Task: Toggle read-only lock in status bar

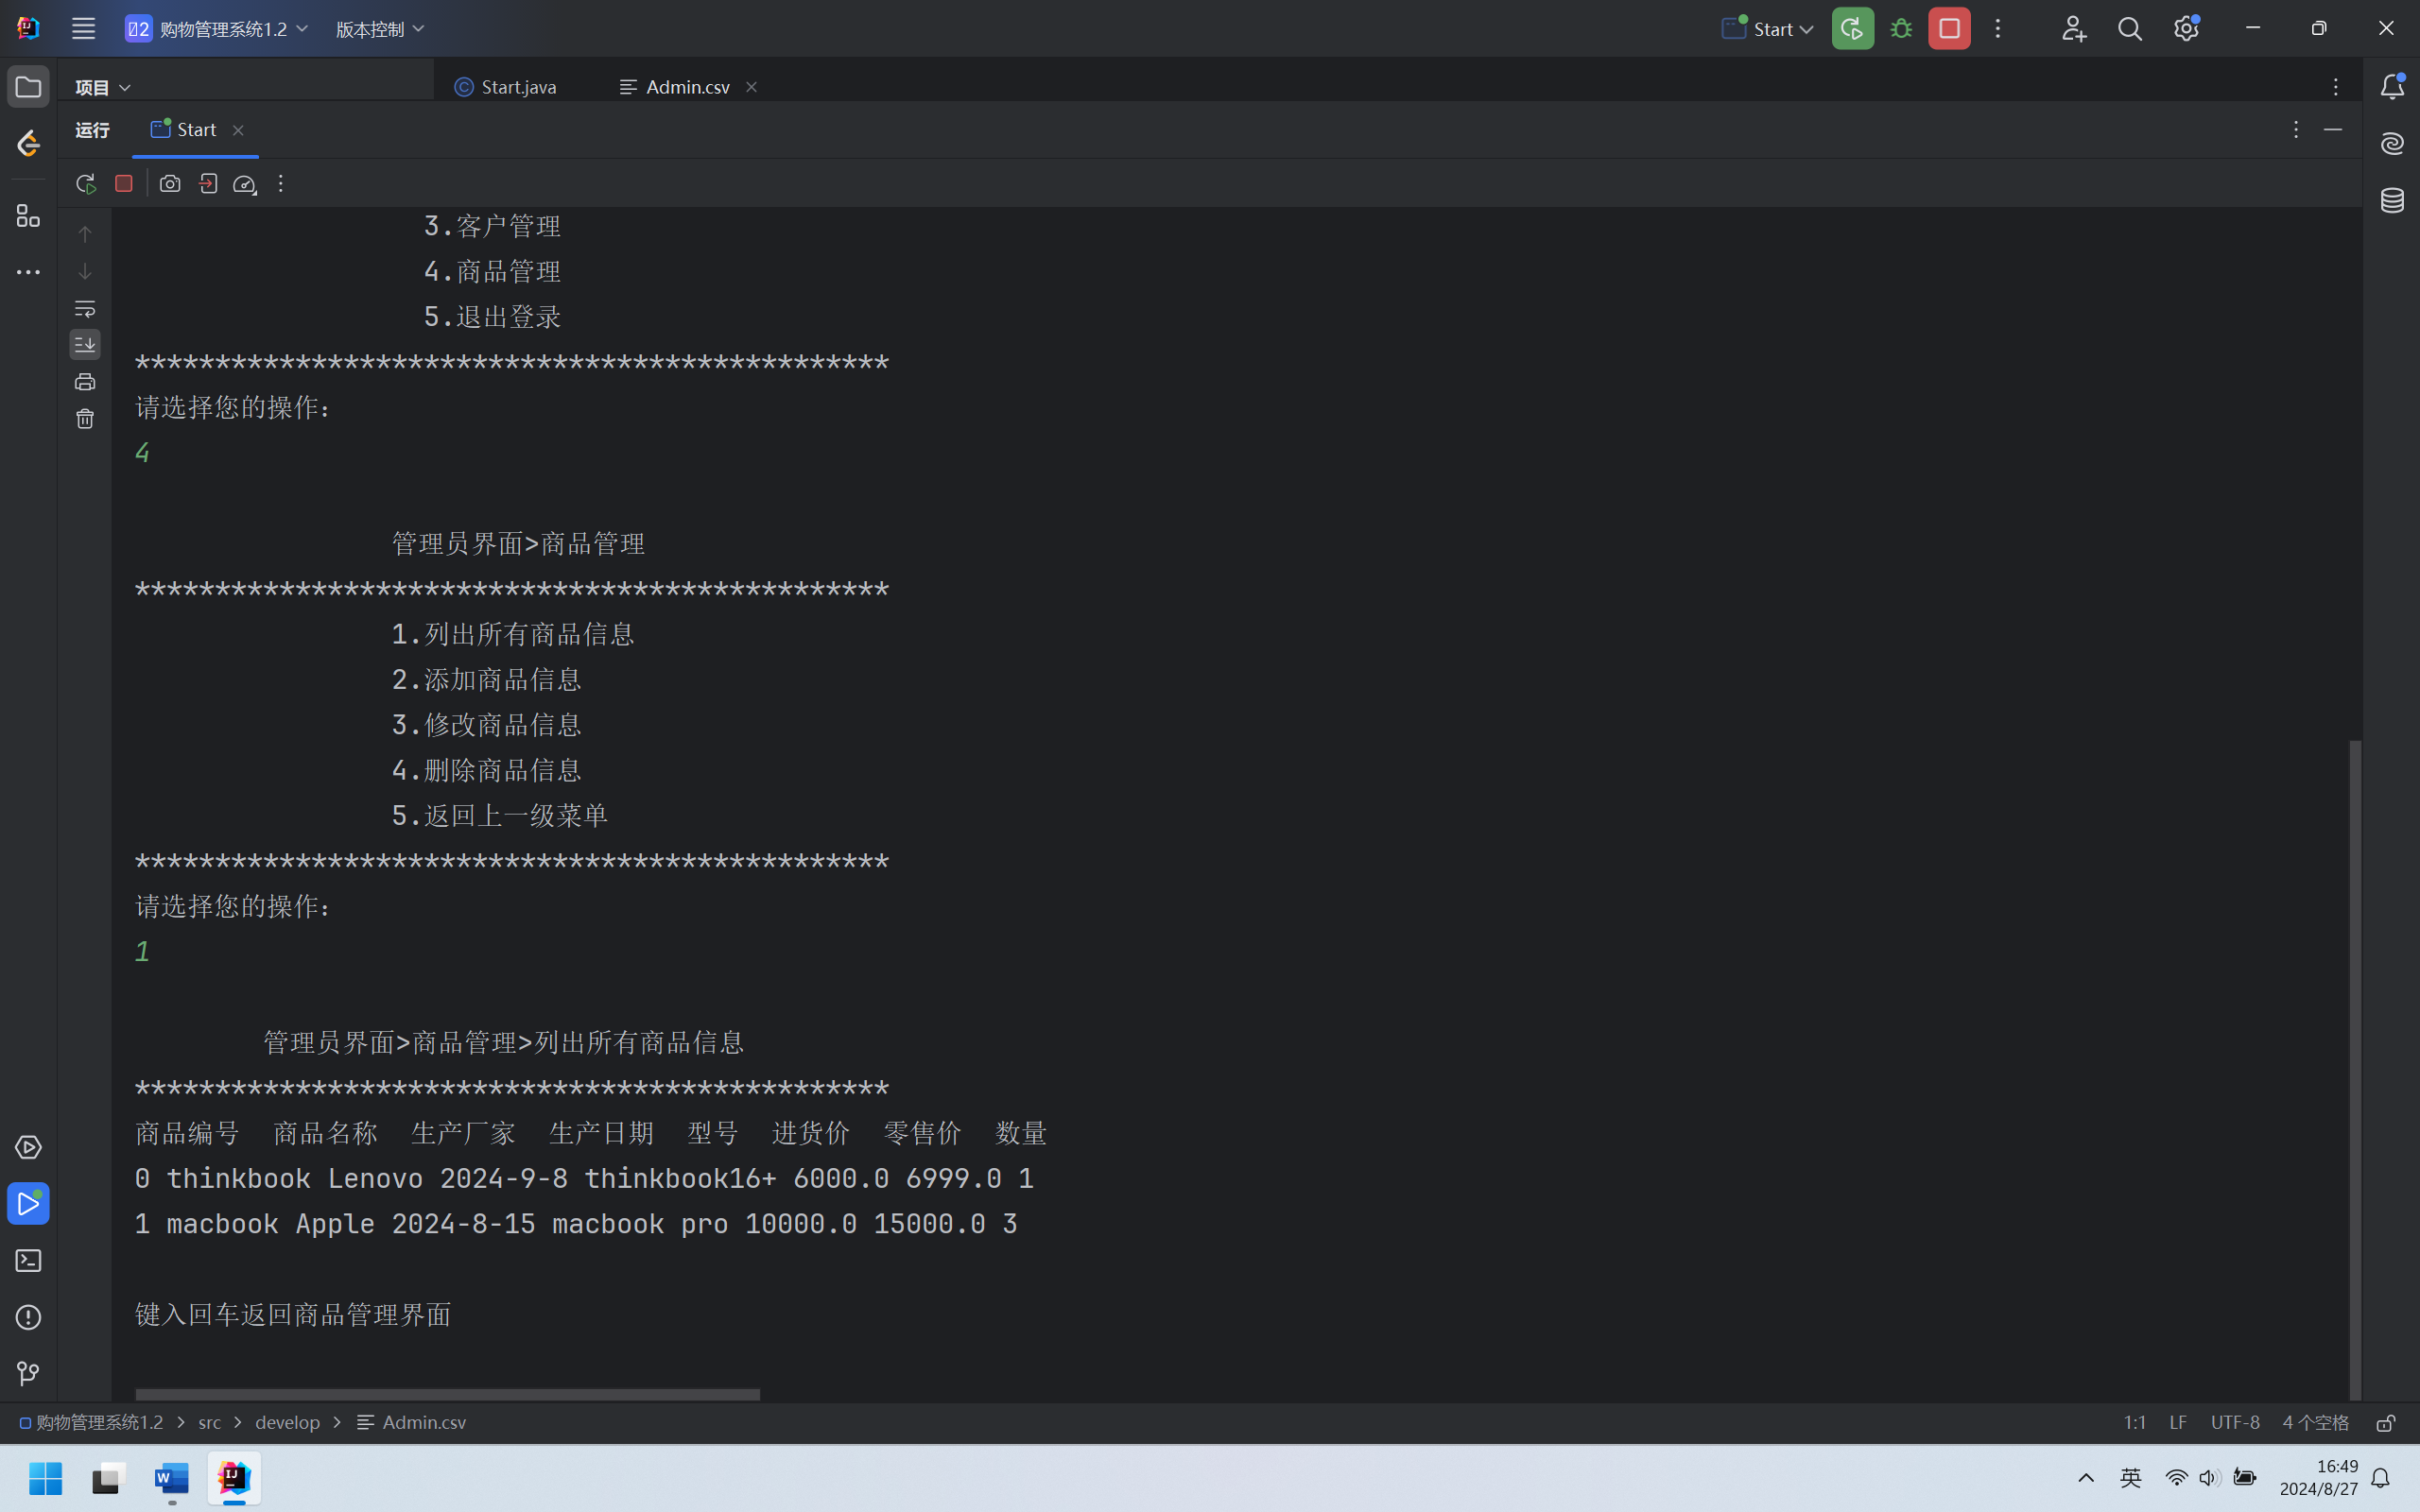Action: (2386, 1422)
